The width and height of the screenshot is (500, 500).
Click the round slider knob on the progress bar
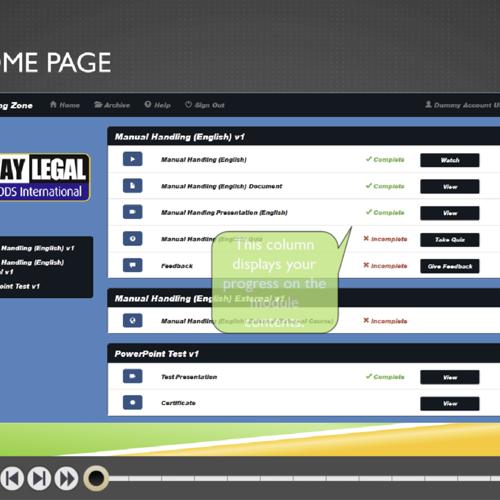click(x=96, y=478)
